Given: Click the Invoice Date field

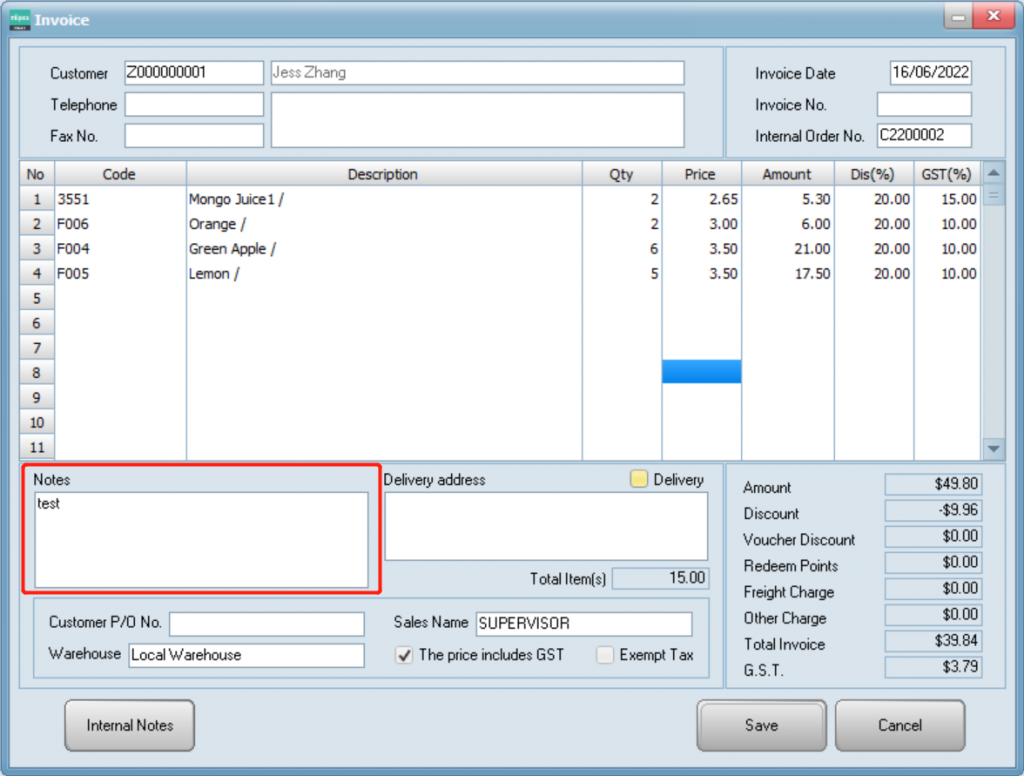Looking at the screenshot, I should pos(930,73).
